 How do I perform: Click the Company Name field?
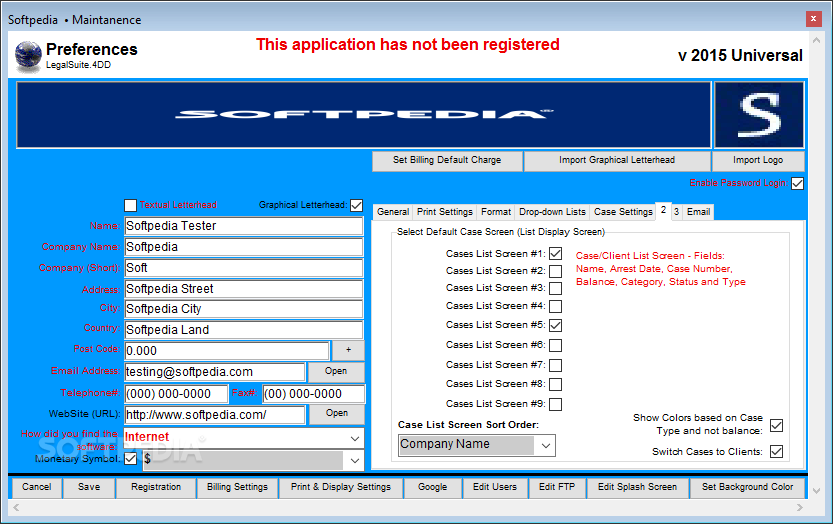(x=244, y=247)
